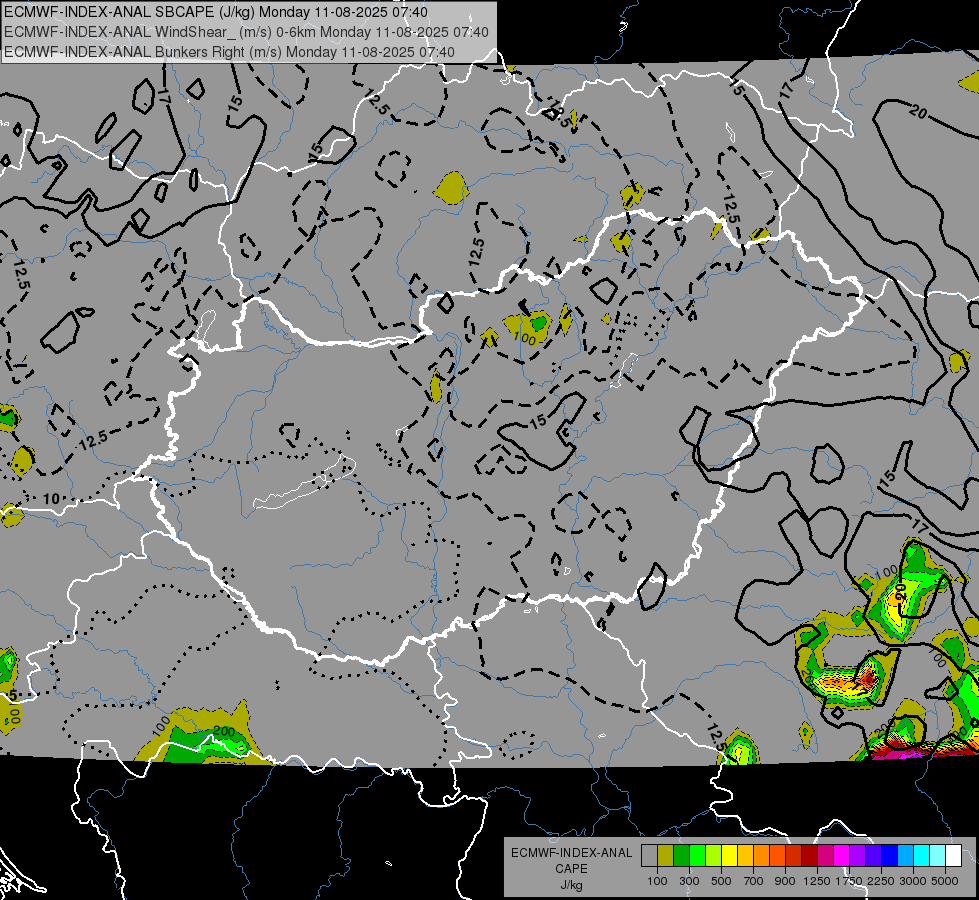Click the ECMWF-INDEX-ANAL legend heading

pos(571,853)
